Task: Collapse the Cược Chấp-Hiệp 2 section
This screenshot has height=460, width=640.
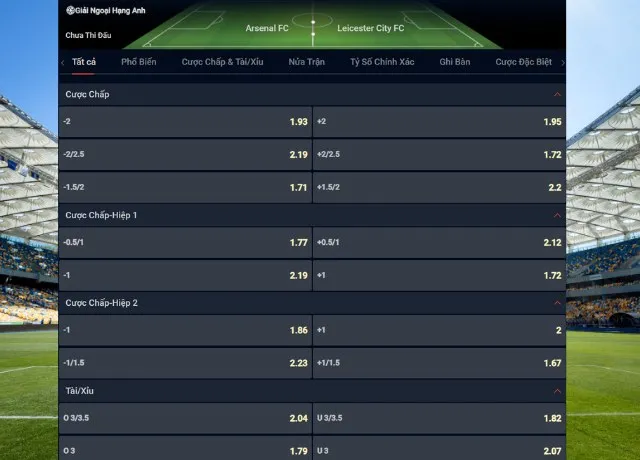Action: [557, 303]
